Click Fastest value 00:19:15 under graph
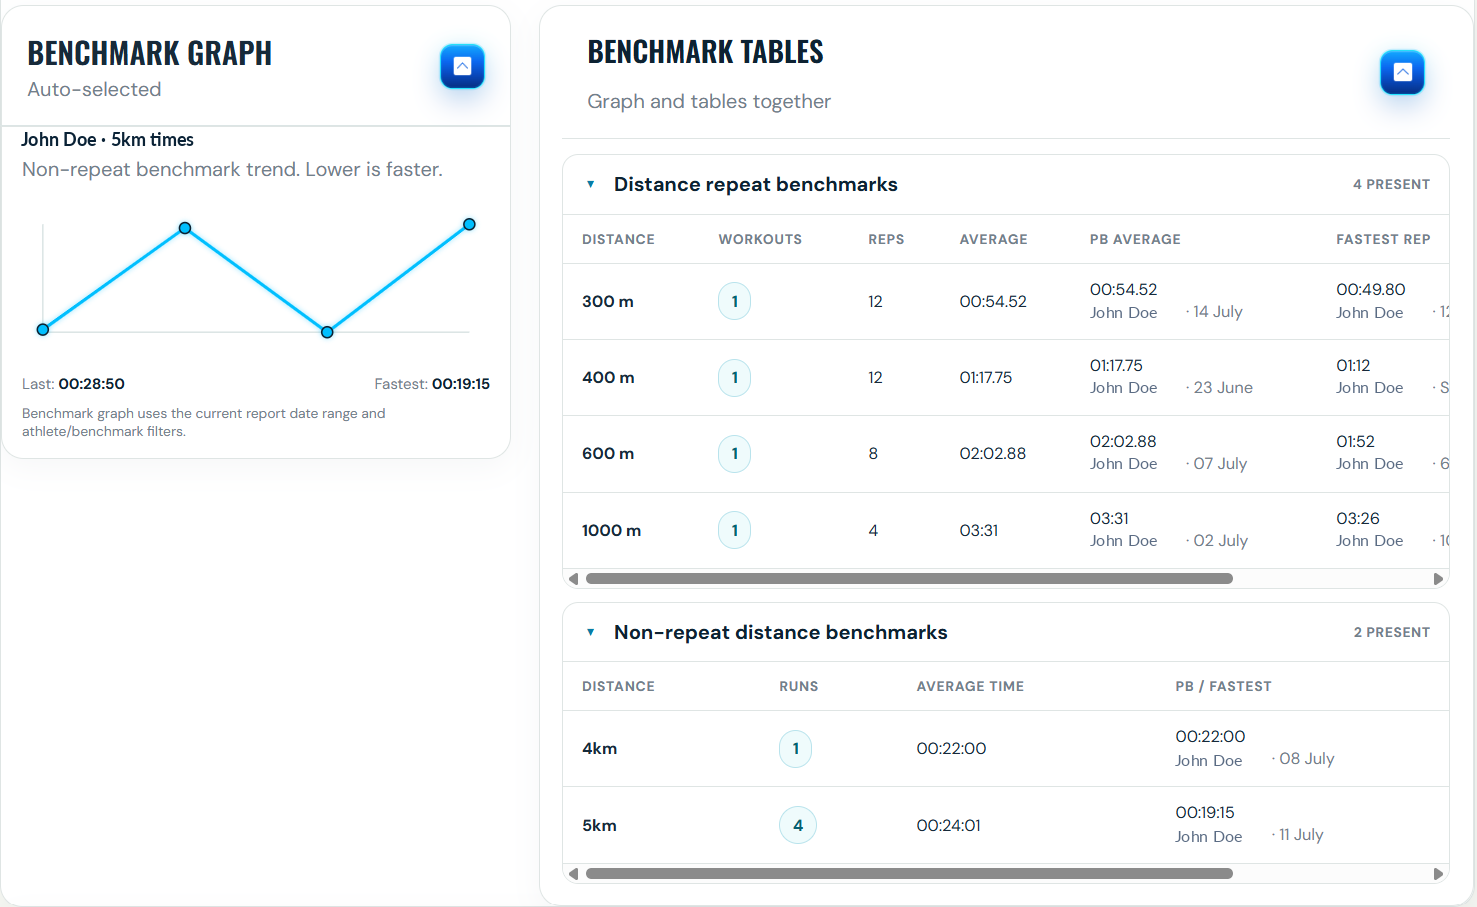The image size is (1477, 907). coord(461,384)
